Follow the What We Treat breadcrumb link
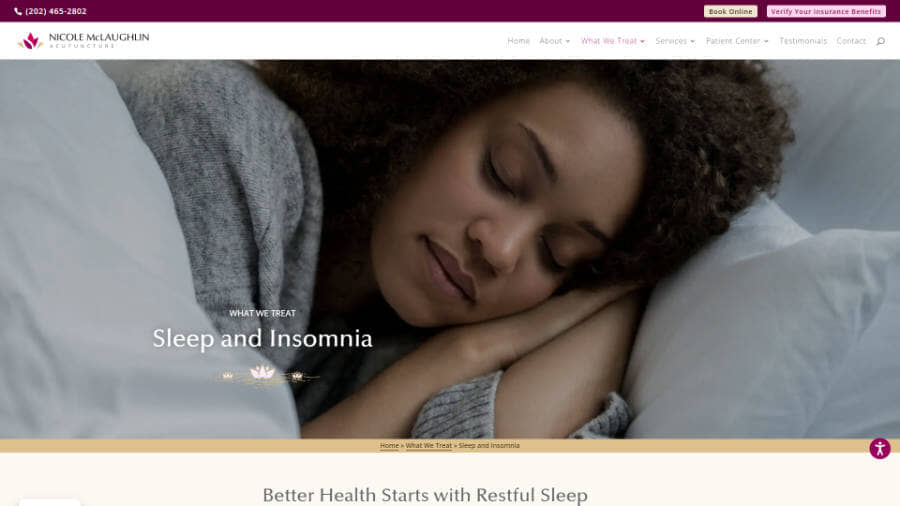The image size is (900, 506). pyautogui.click(x=429, y=446)
